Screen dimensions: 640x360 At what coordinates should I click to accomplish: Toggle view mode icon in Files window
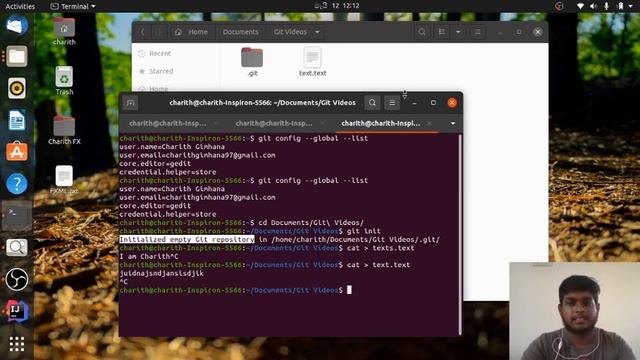click(442, 32)
